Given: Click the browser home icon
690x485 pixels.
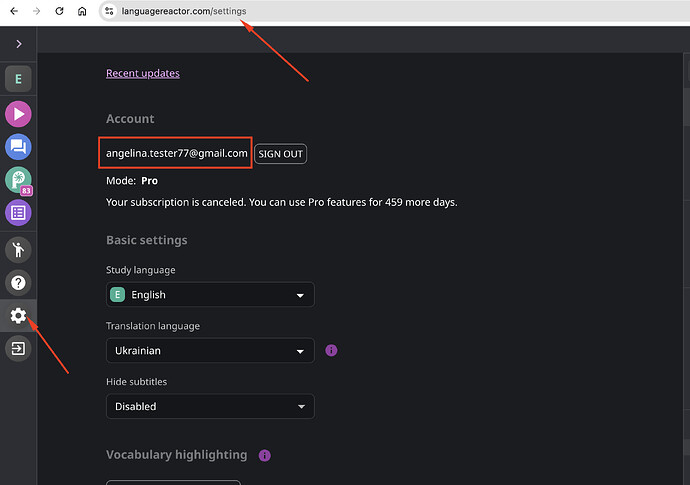Looking at the screenshot, I should coord(82,11).
